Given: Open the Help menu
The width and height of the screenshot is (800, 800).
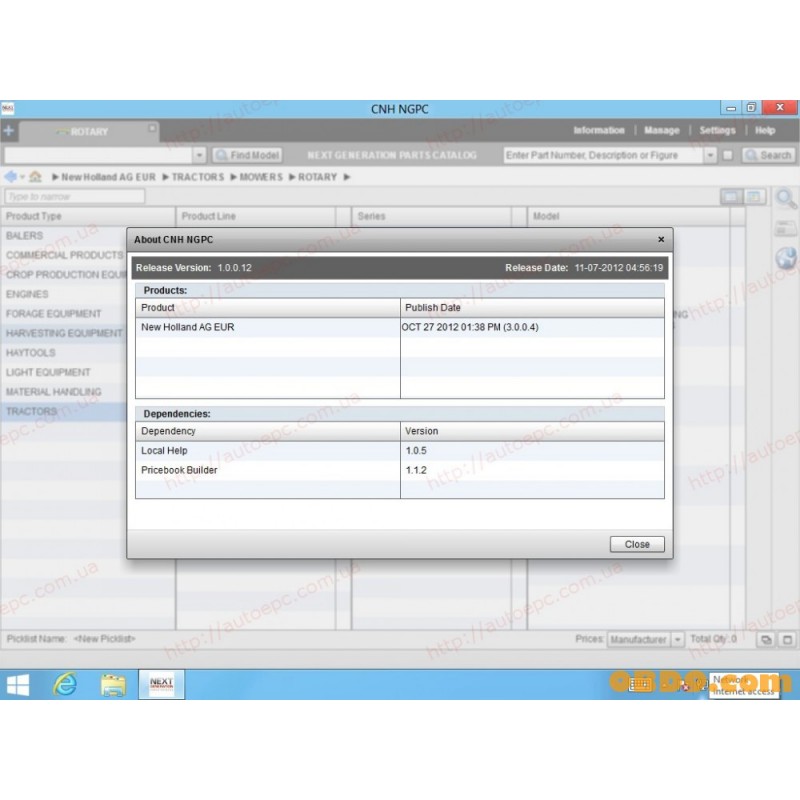Looking at the screenshot, I should [x=765, y=131].
